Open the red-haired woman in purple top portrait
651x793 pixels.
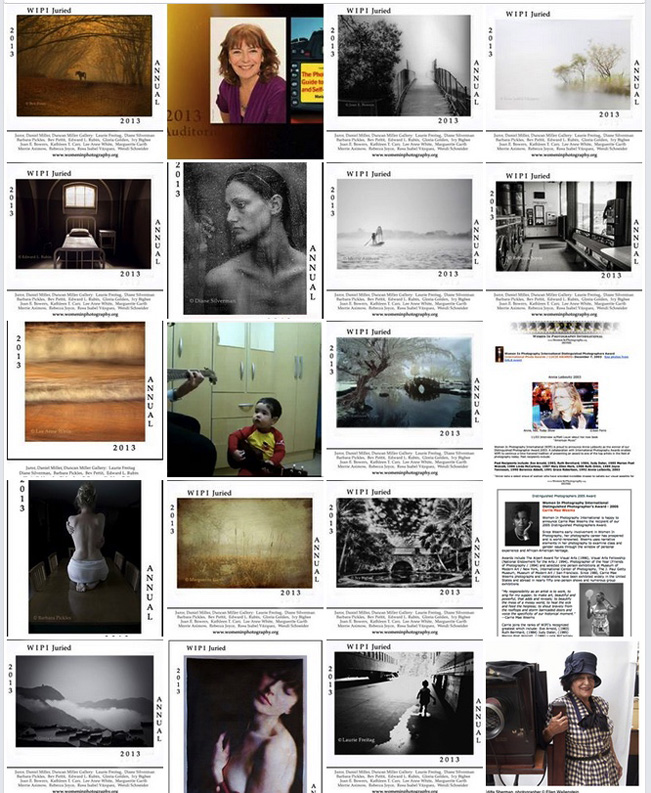(x=245, y=81)
